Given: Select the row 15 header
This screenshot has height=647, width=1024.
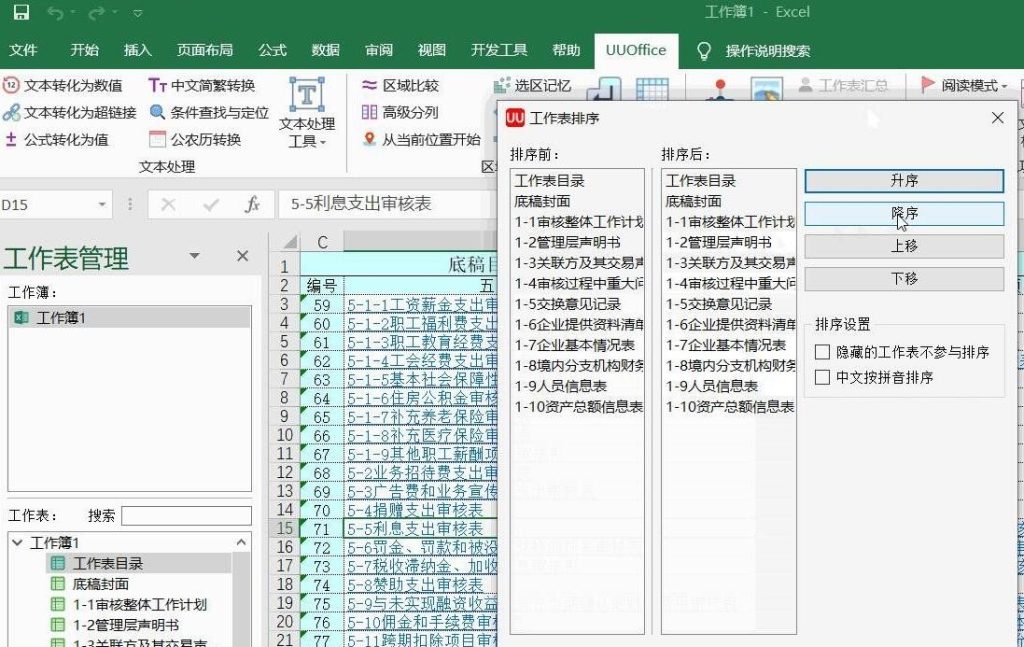Looking at the screenshot, I should (285, 528).
